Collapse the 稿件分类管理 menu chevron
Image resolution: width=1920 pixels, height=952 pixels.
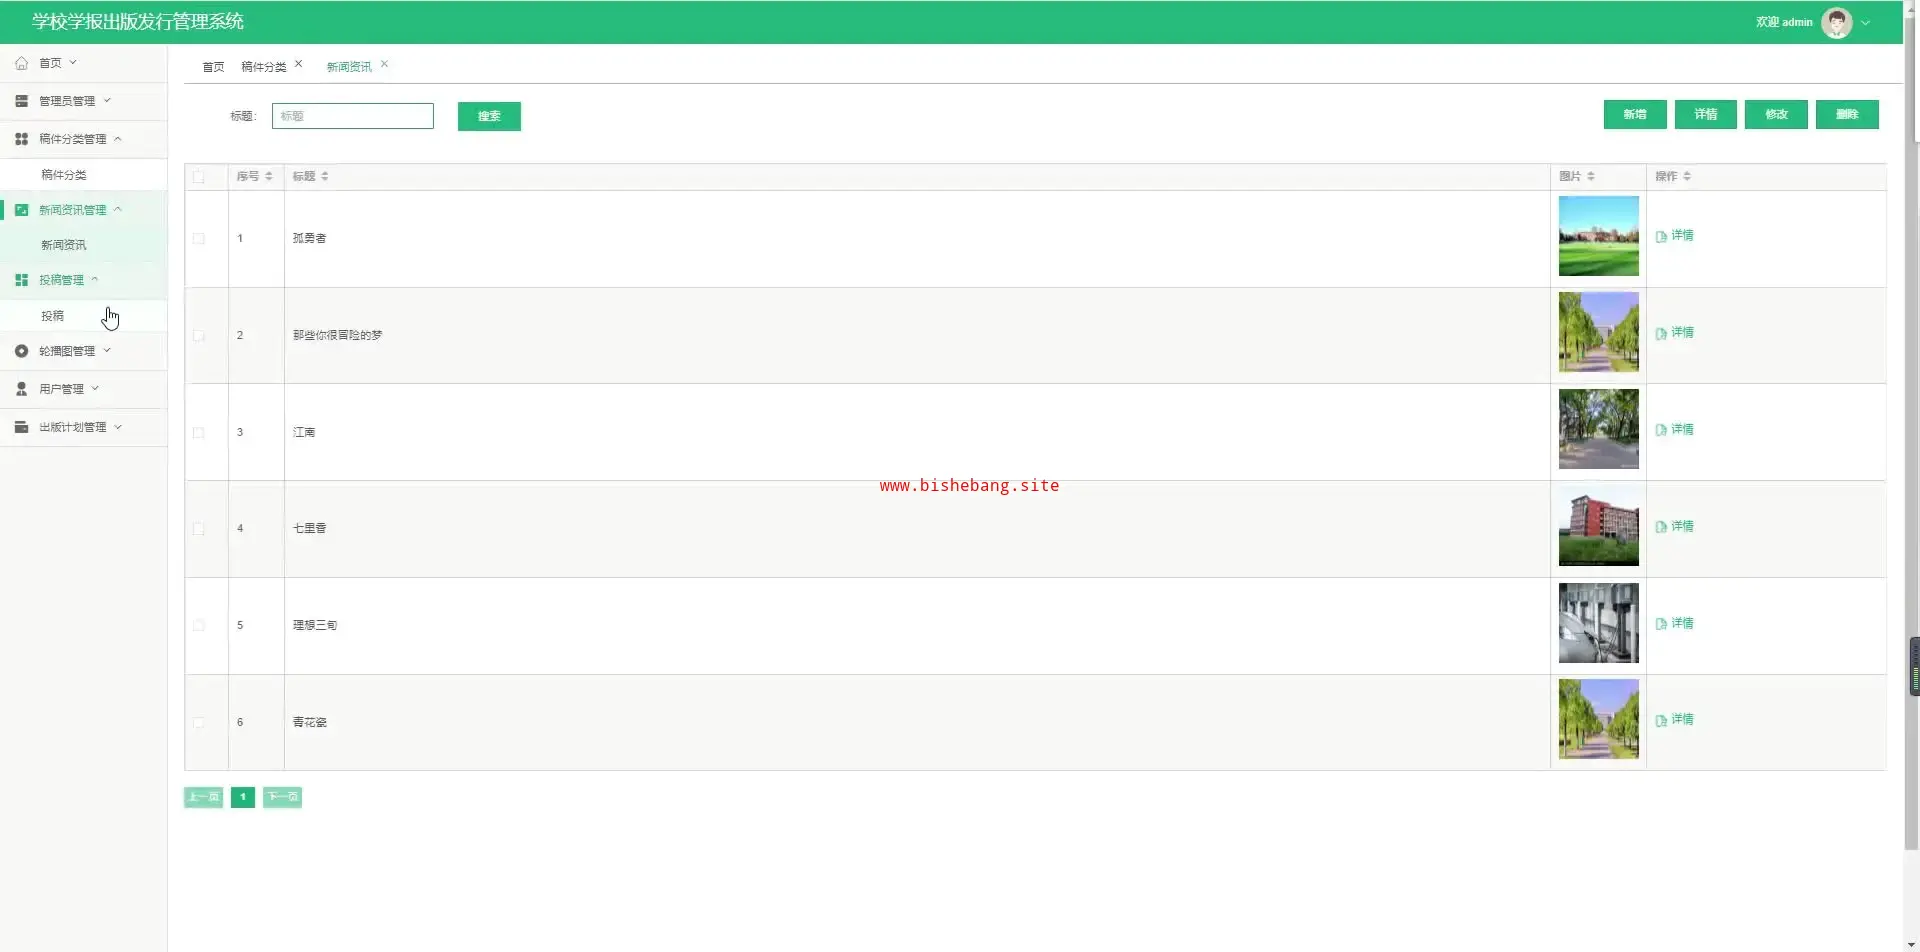coord(118,139)
